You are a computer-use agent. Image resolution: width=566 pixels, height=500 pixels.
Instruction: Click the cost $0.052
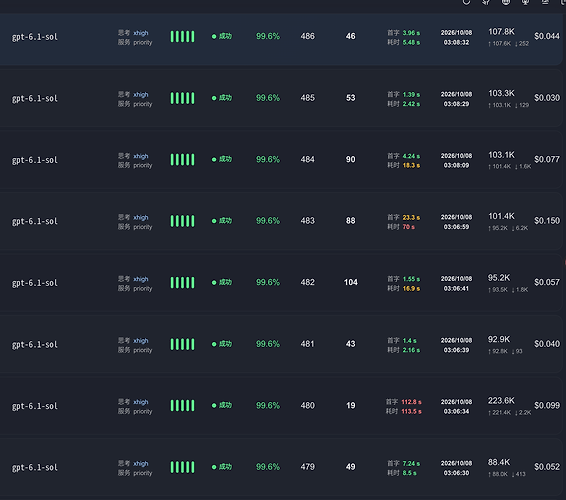[x=547, y=467]
